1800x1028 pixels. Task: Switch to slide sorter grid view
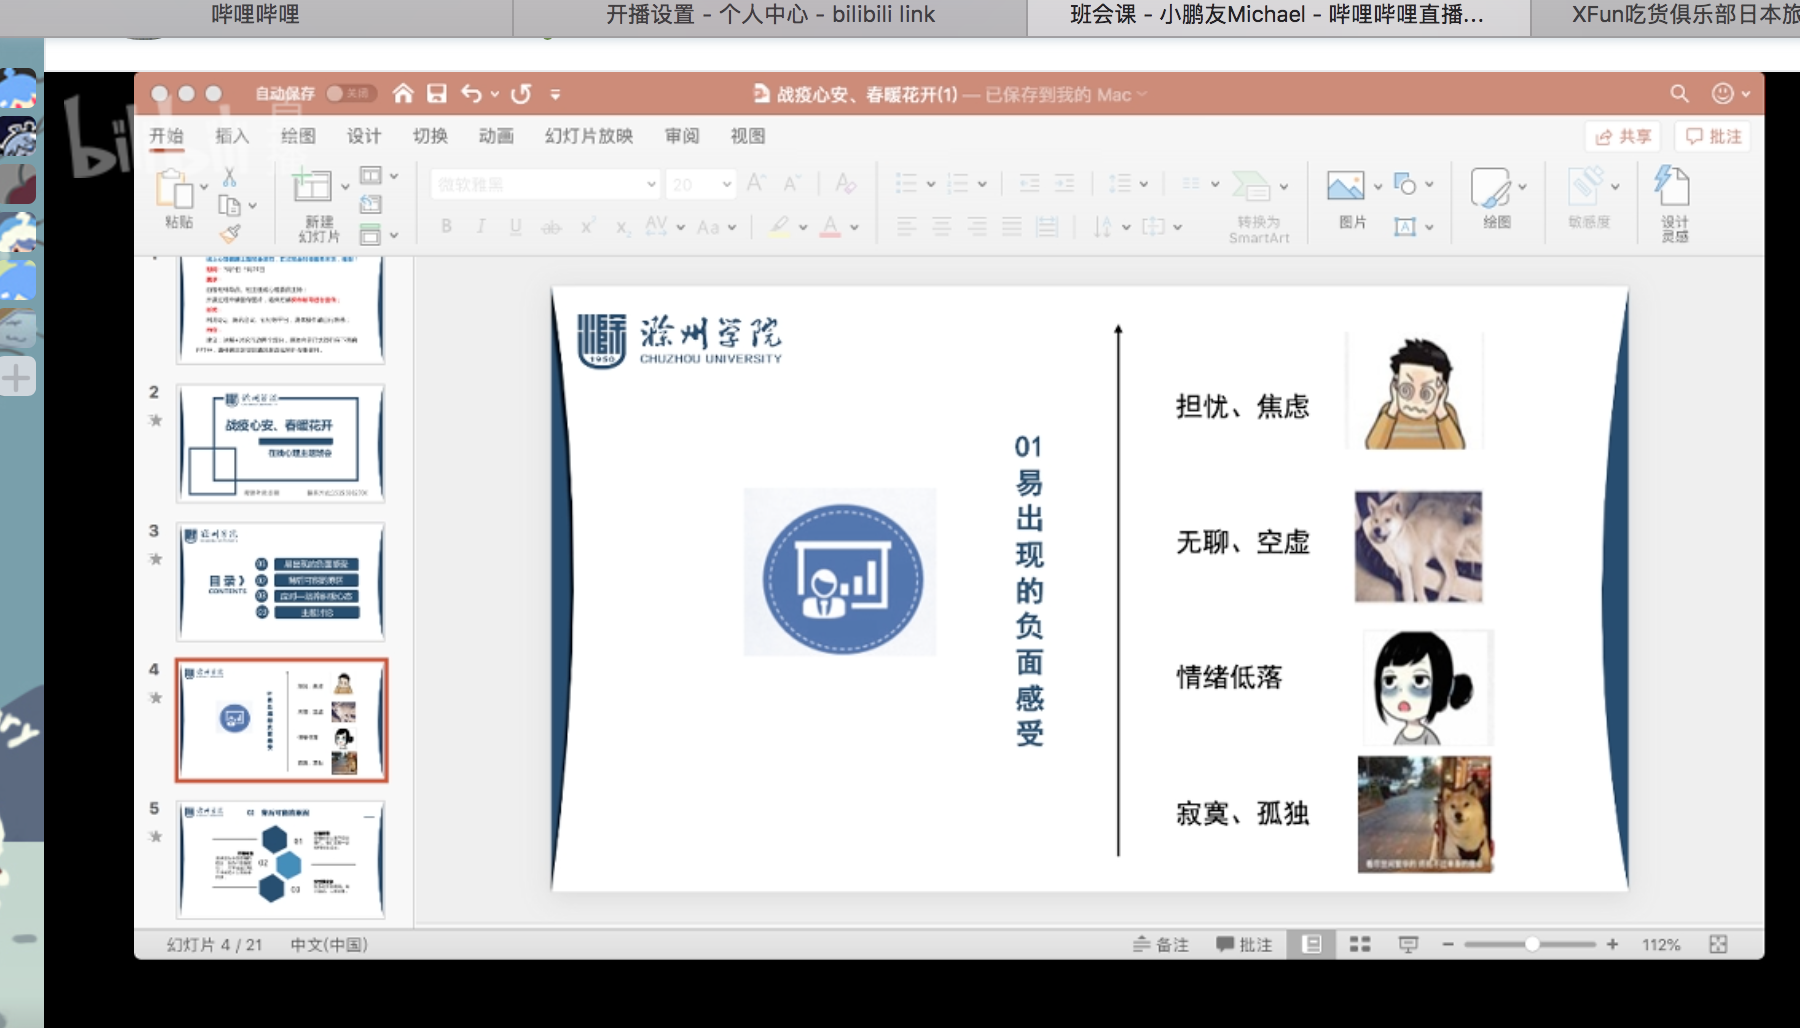(1360, 944)
